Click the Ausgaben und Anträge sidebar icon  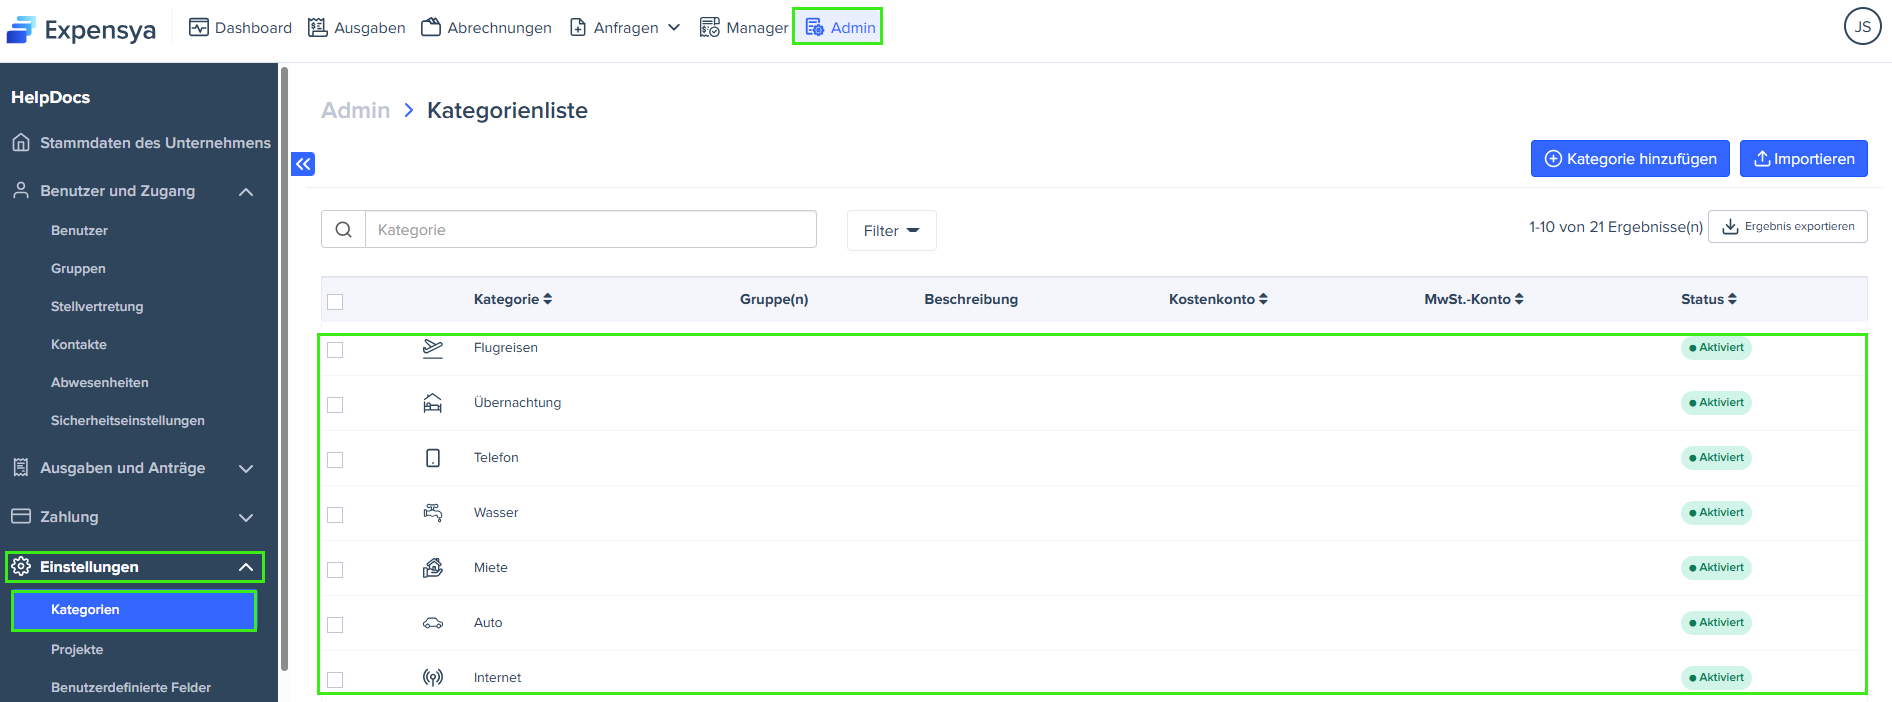point(21,467)
